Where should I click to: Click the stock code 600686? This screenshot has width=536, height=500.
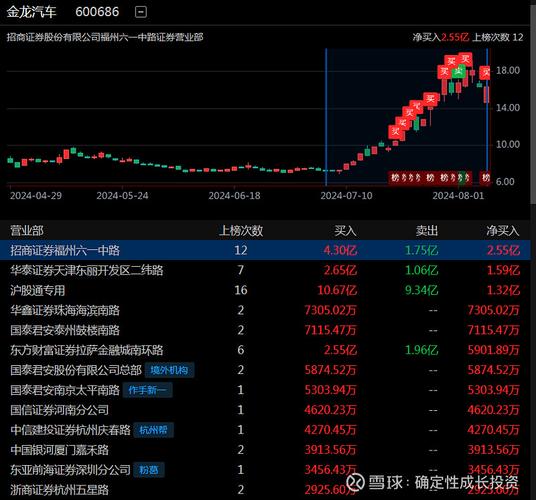[x=97, y=12]
